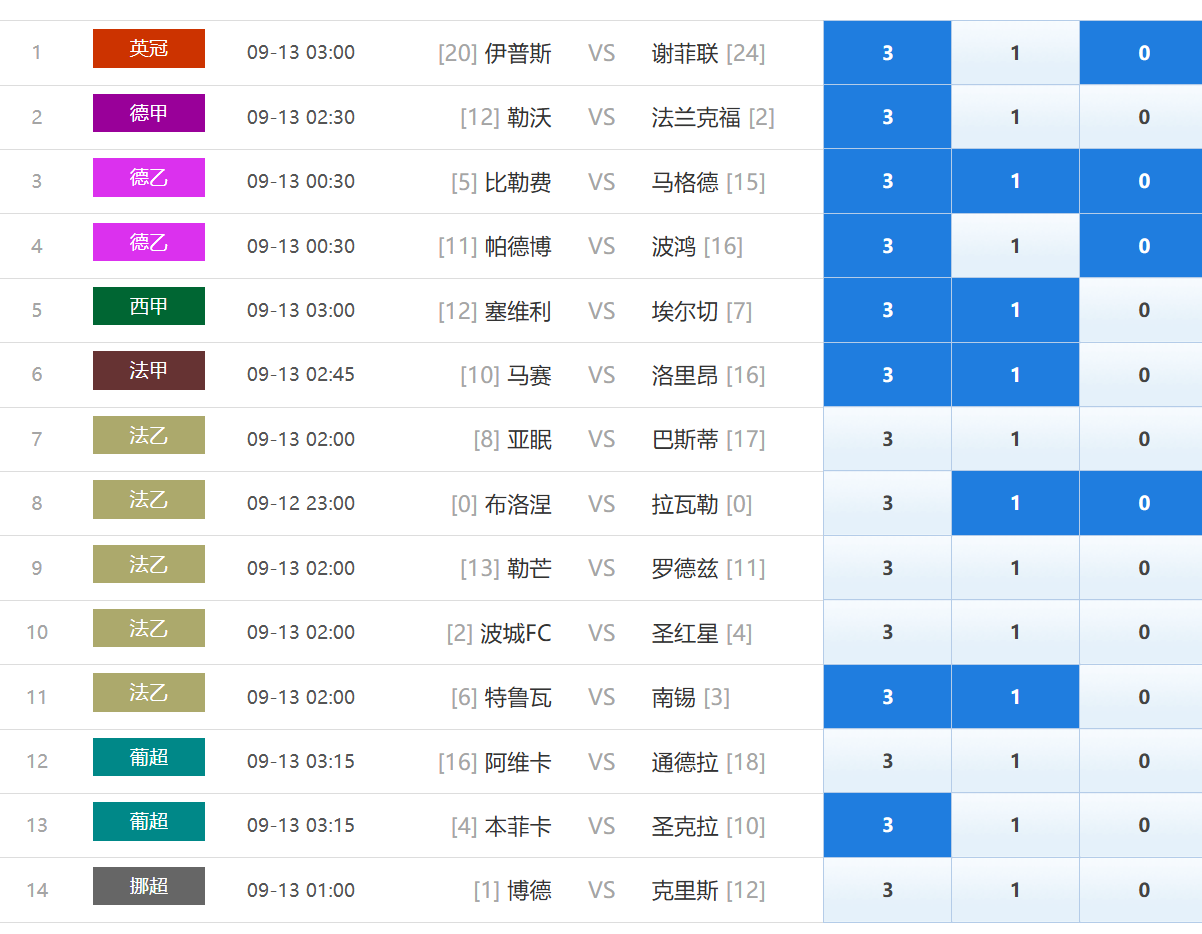Image resolution: width=1202 pixels, height=934 pixels.
Task: Select 3 for 勒沃 vs 法兰克福
Action: (887, 117)
